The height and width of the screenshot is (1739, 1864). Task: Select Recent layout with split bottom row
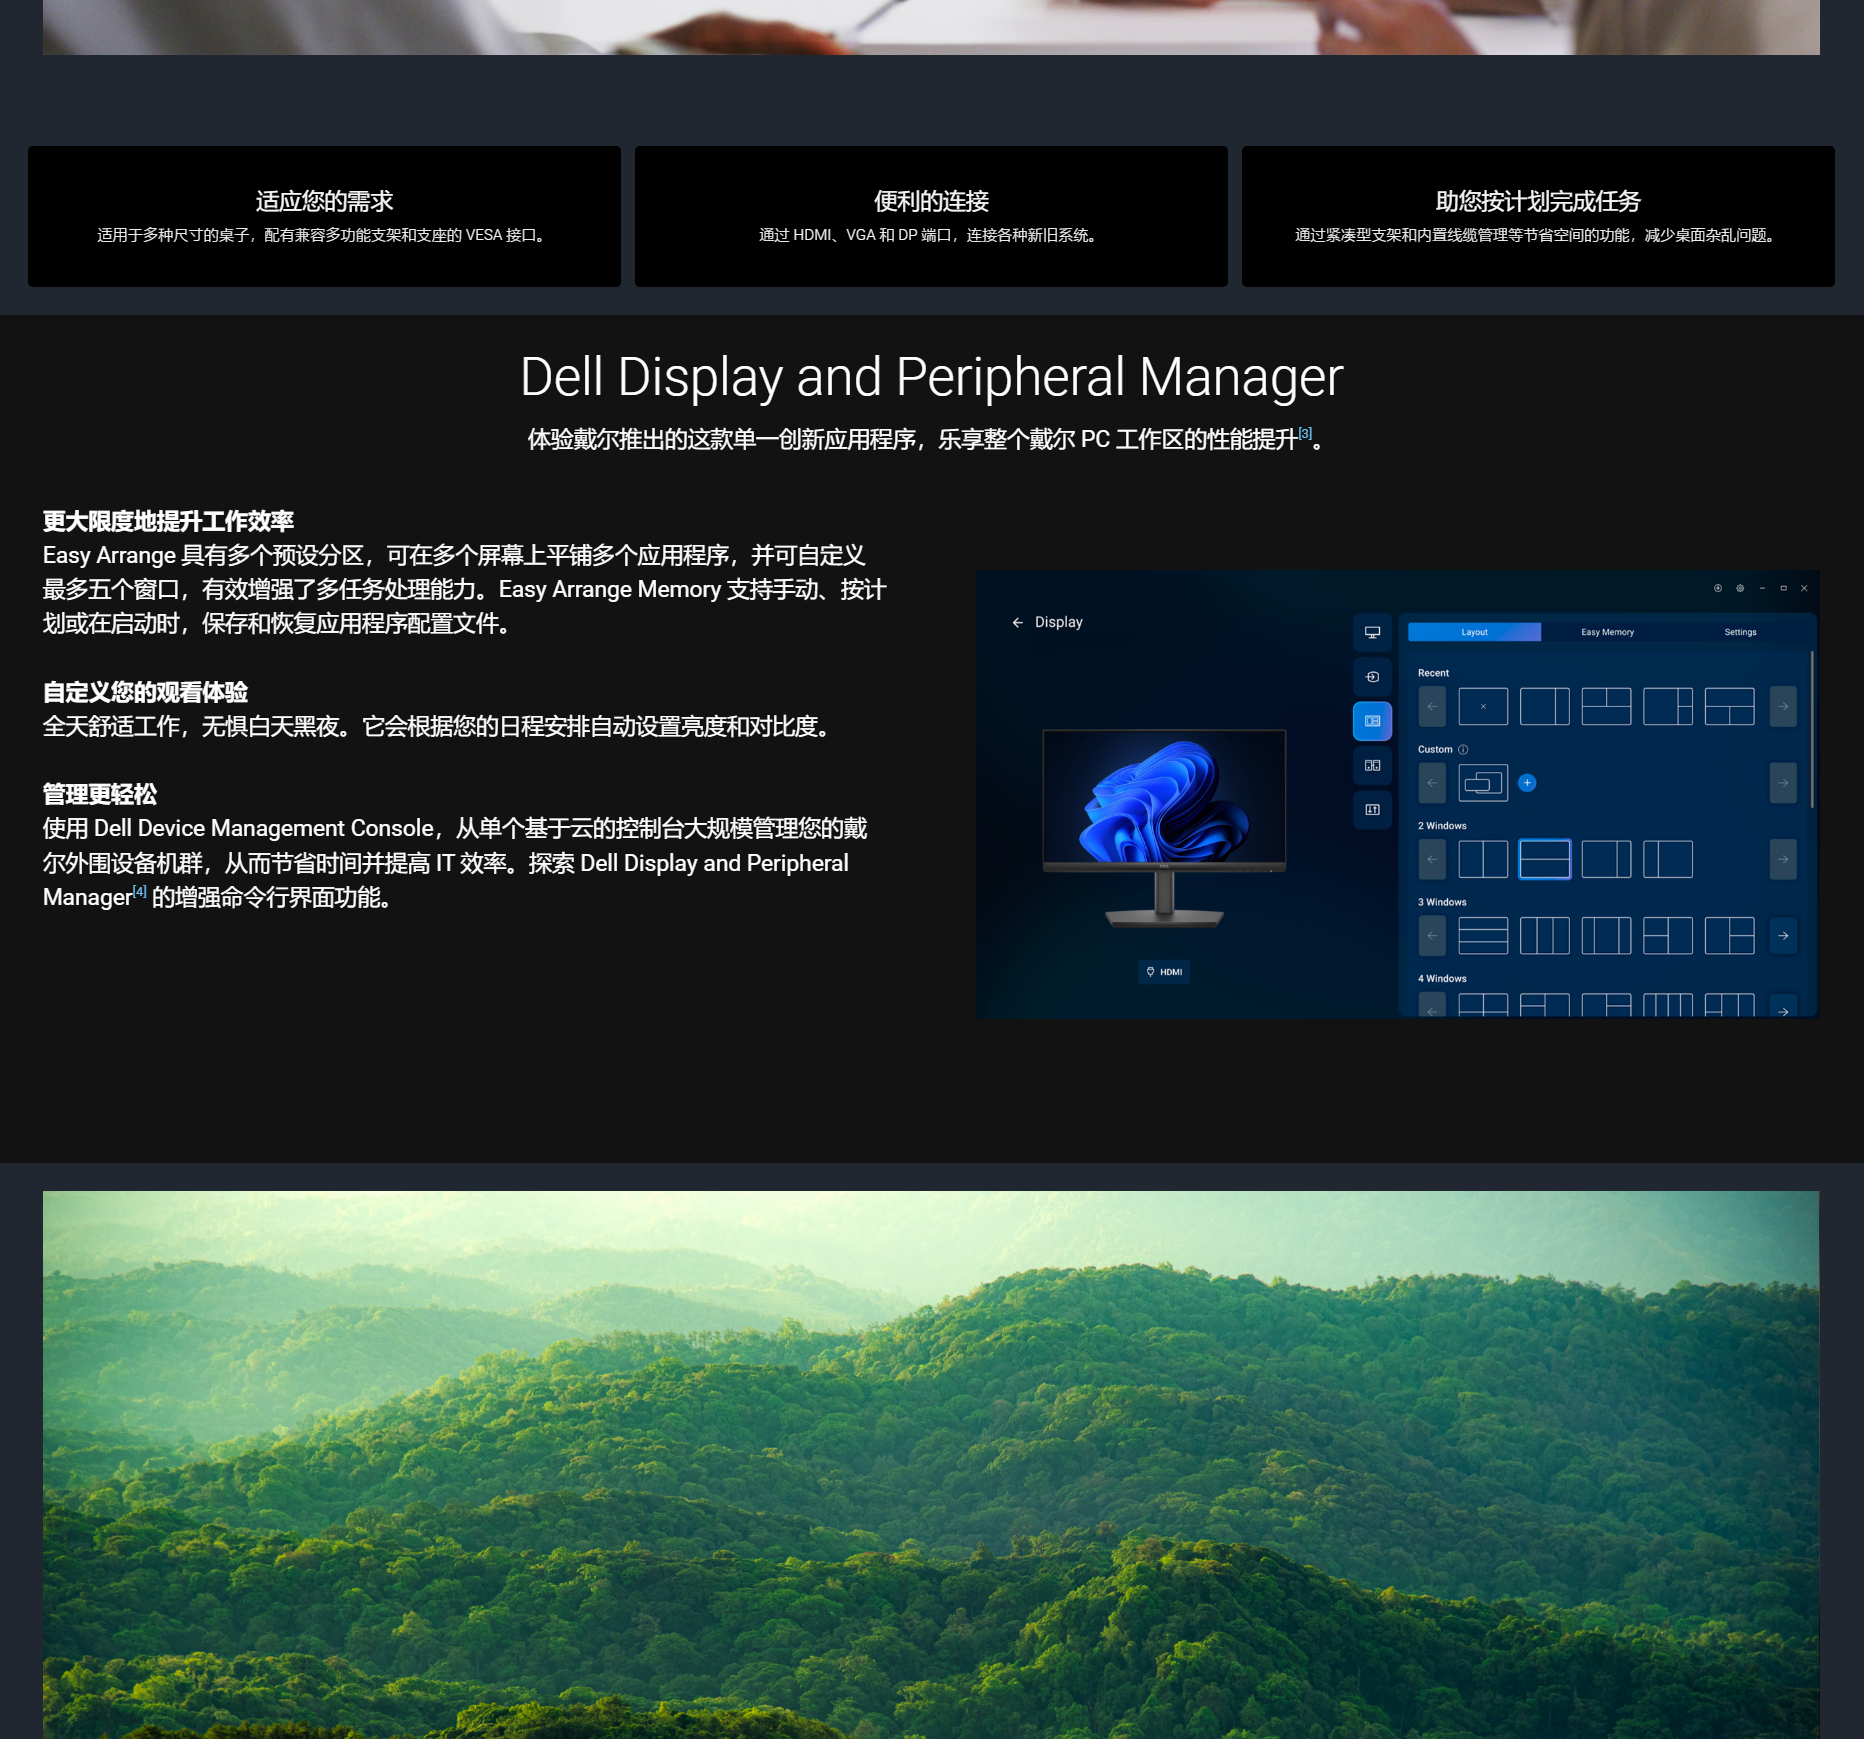pyautogui.click(x=1730, y=707)
